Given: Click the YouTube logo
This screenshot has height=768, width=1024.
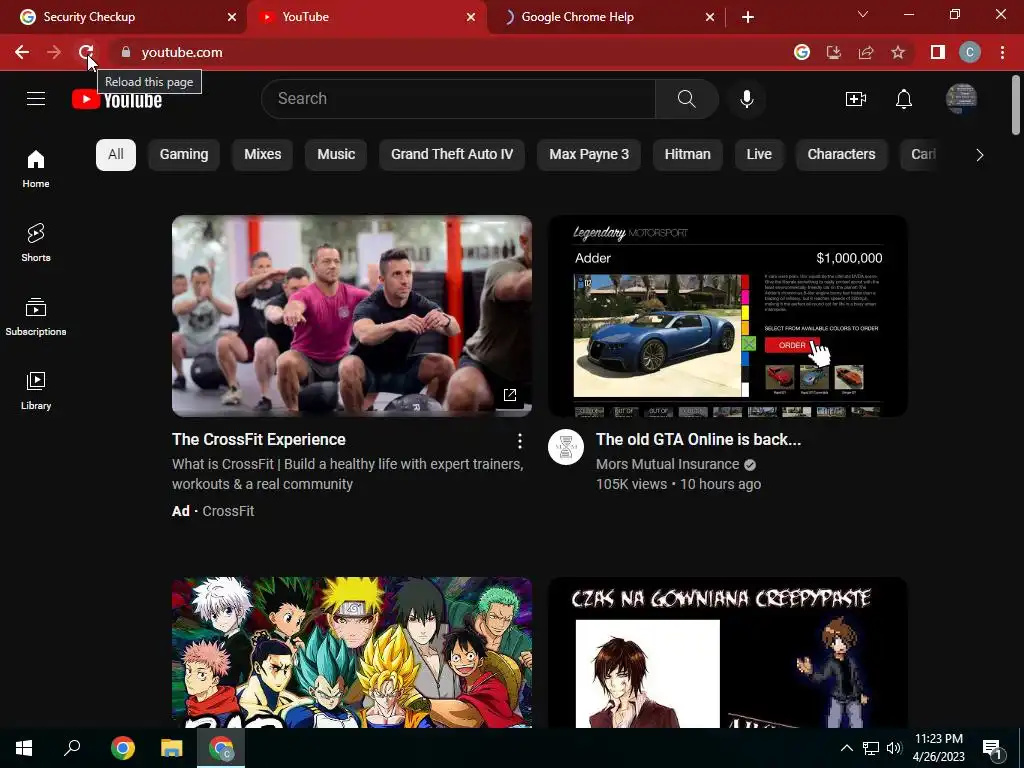Looking at the screenshot, I should pos(117,99).
